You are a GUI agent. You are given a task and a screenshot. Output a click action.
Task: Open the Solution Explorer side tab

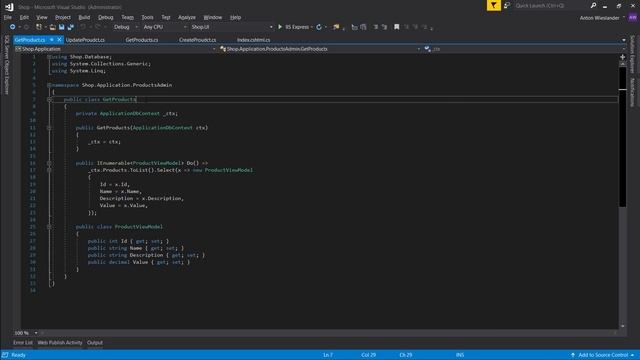pos(632,54)
